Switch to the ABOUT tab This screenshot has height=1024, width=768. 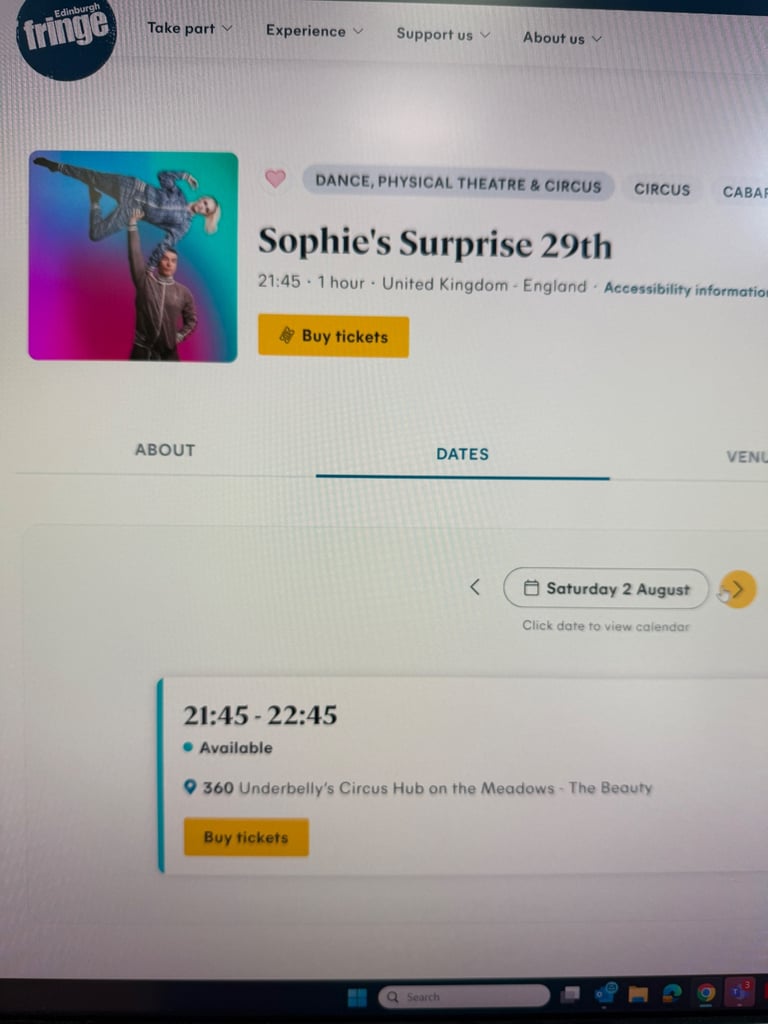point(165,450)
